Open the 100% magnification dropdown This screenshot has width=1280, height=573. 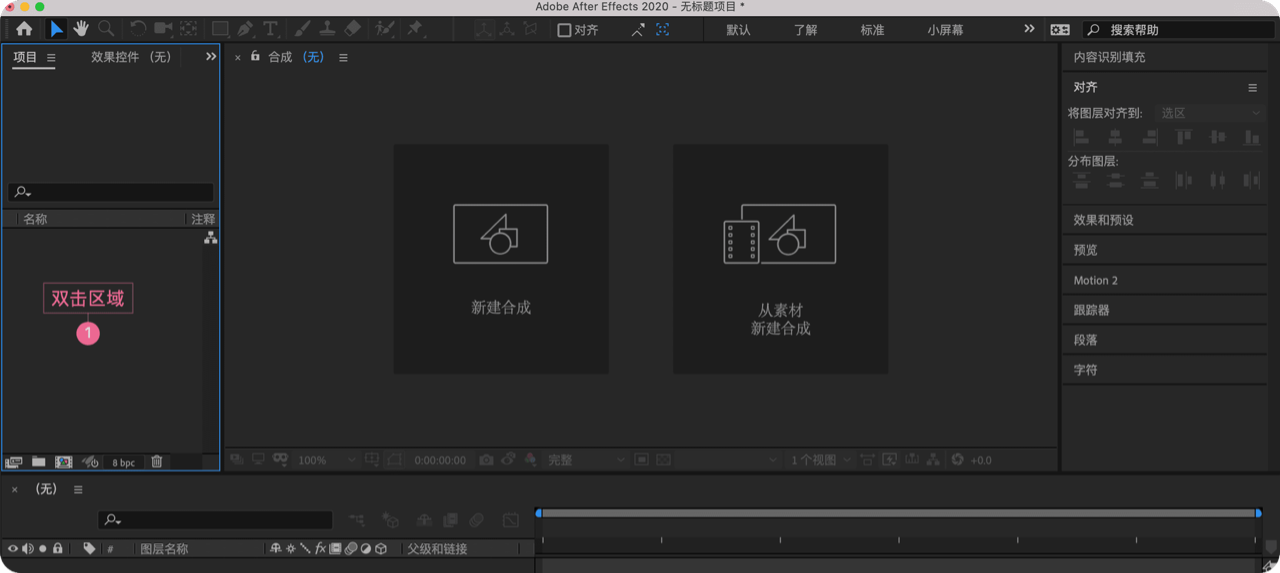click(x=327, y=460)
